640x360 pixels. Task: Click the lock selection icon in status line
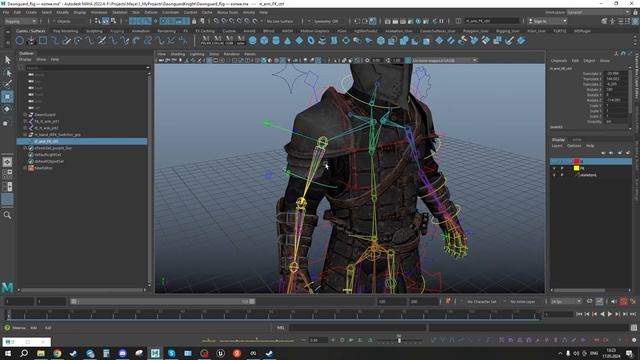(194, 21)
